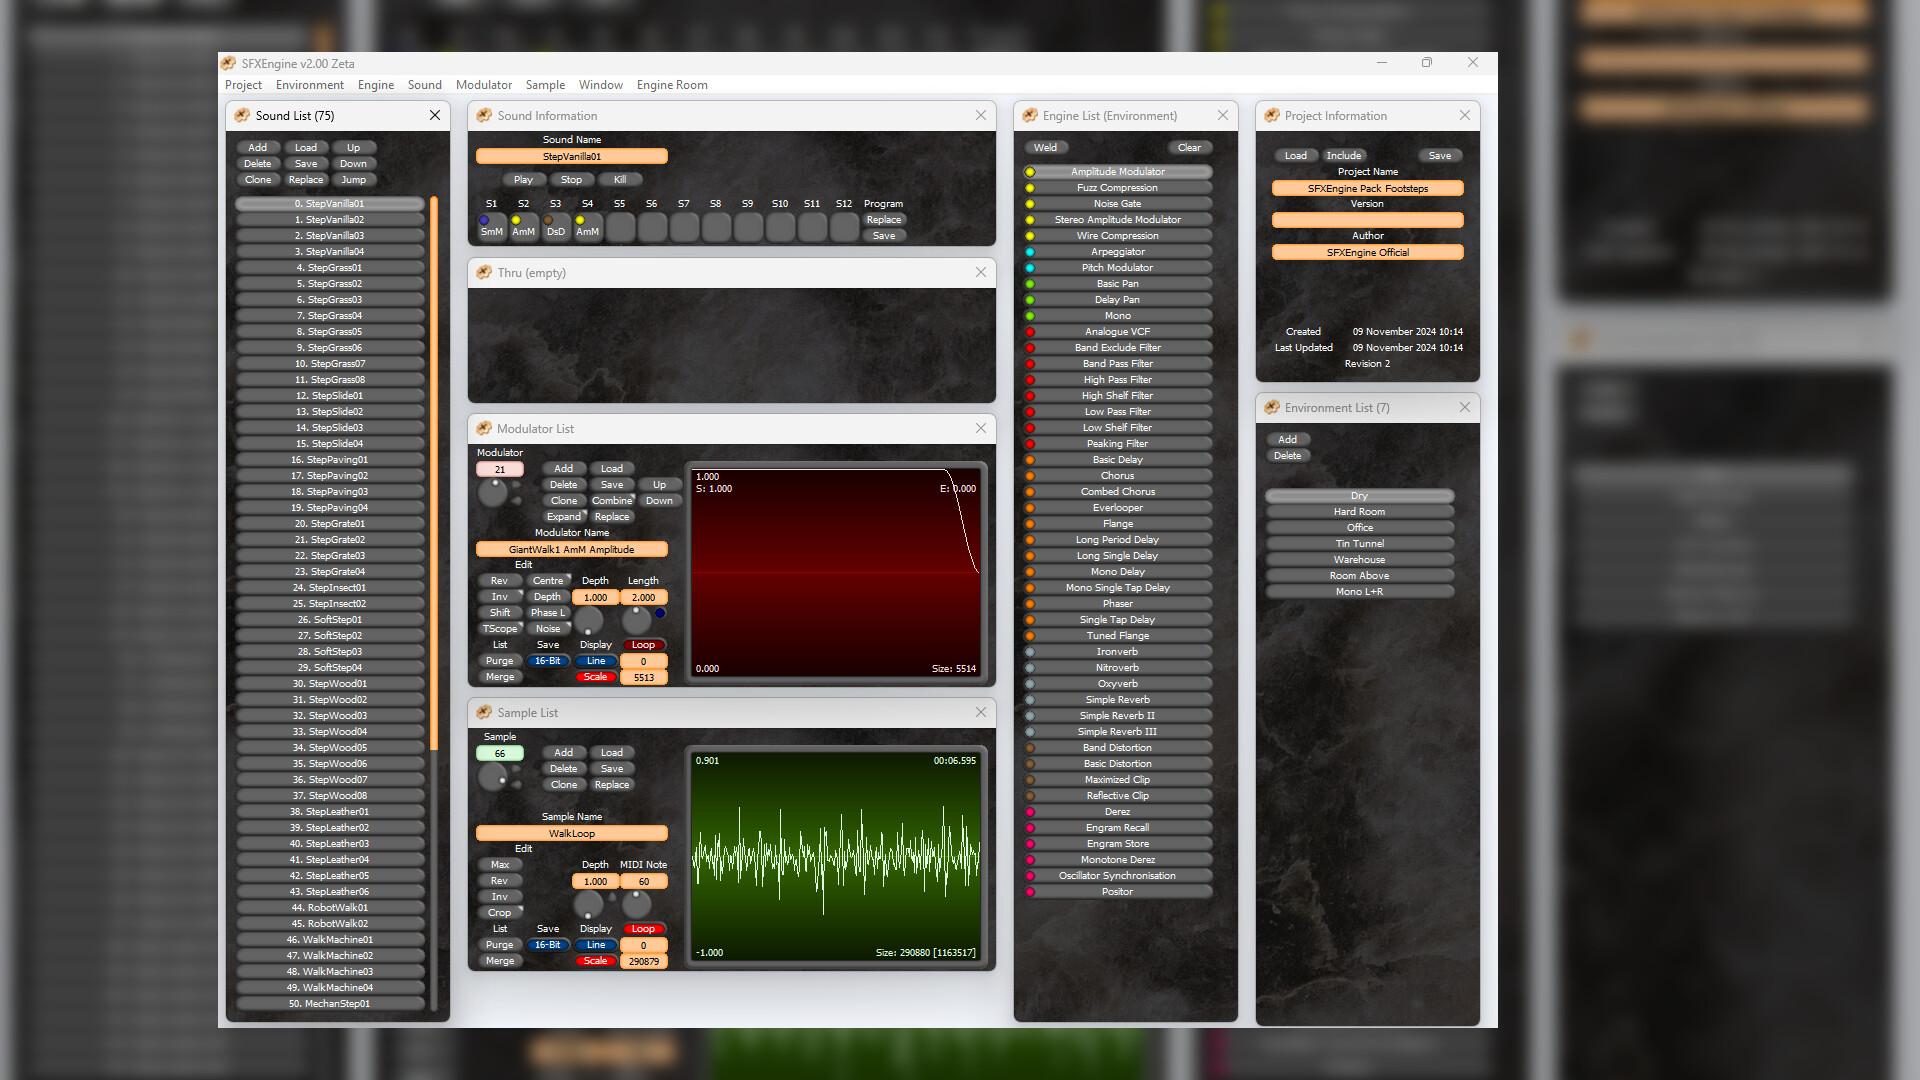This screenshot has height=1080, width=1920.
Task: Clear the Engine List selection
Action: click(x=1189, y=147)
